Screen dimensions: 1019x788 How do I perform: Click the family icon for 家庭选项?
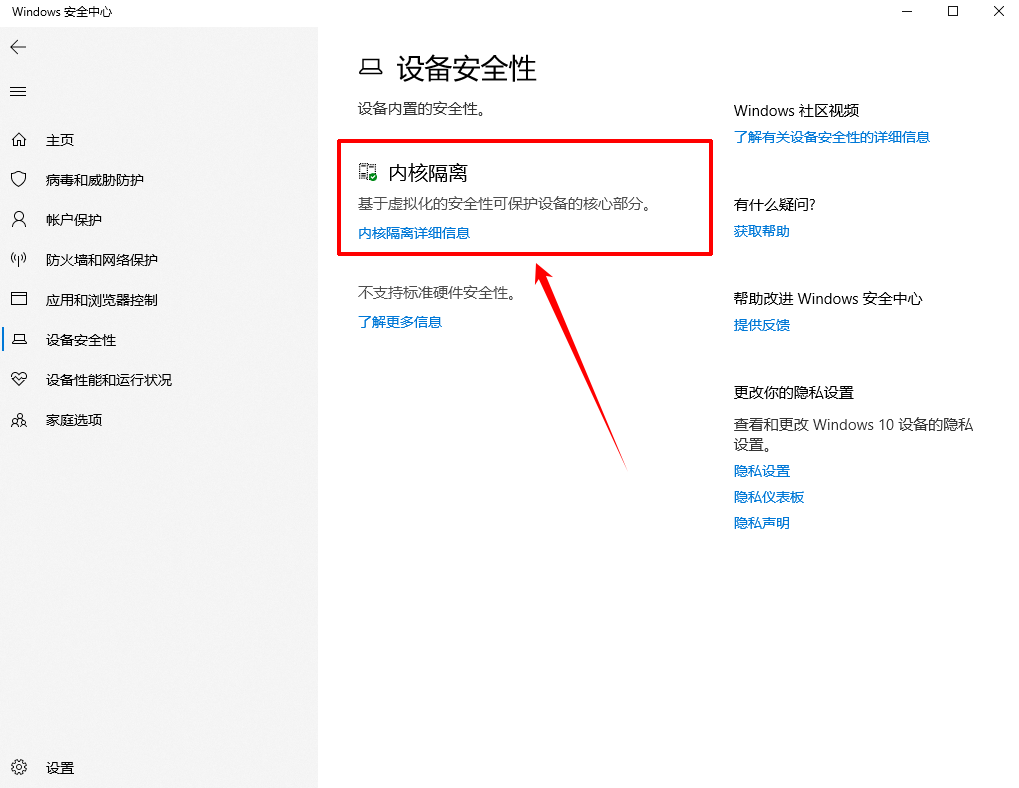coord(19,420)
